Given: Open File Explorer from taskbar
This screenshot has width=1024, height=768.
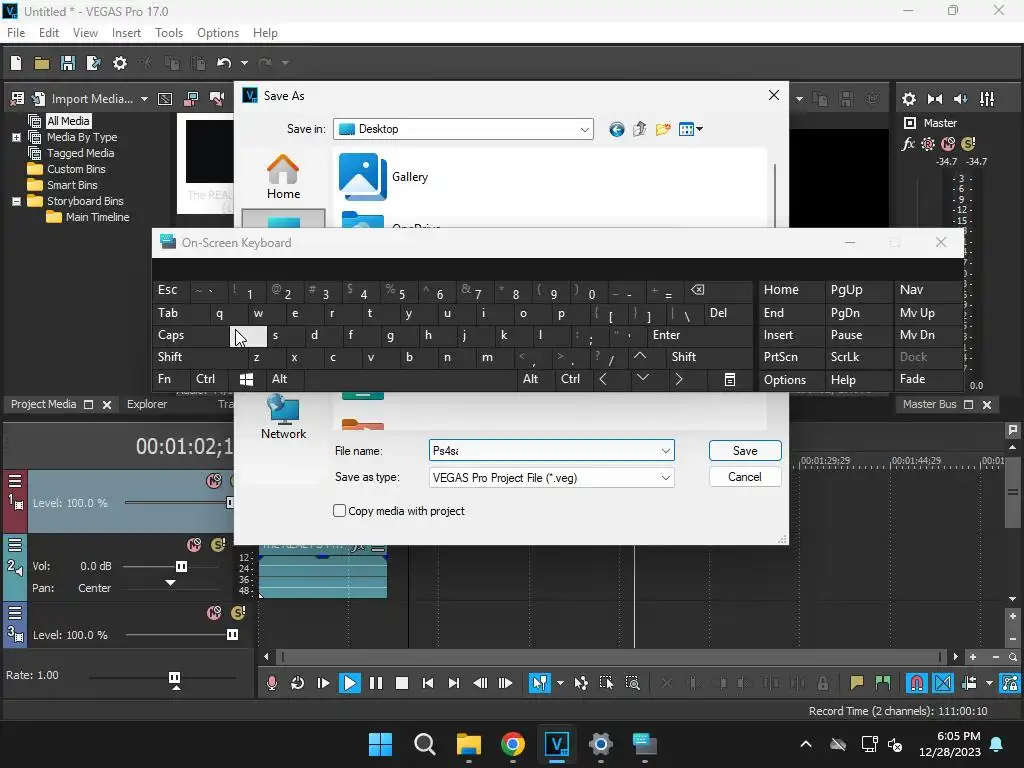Looking at the screenshot, I should point(469,744).
